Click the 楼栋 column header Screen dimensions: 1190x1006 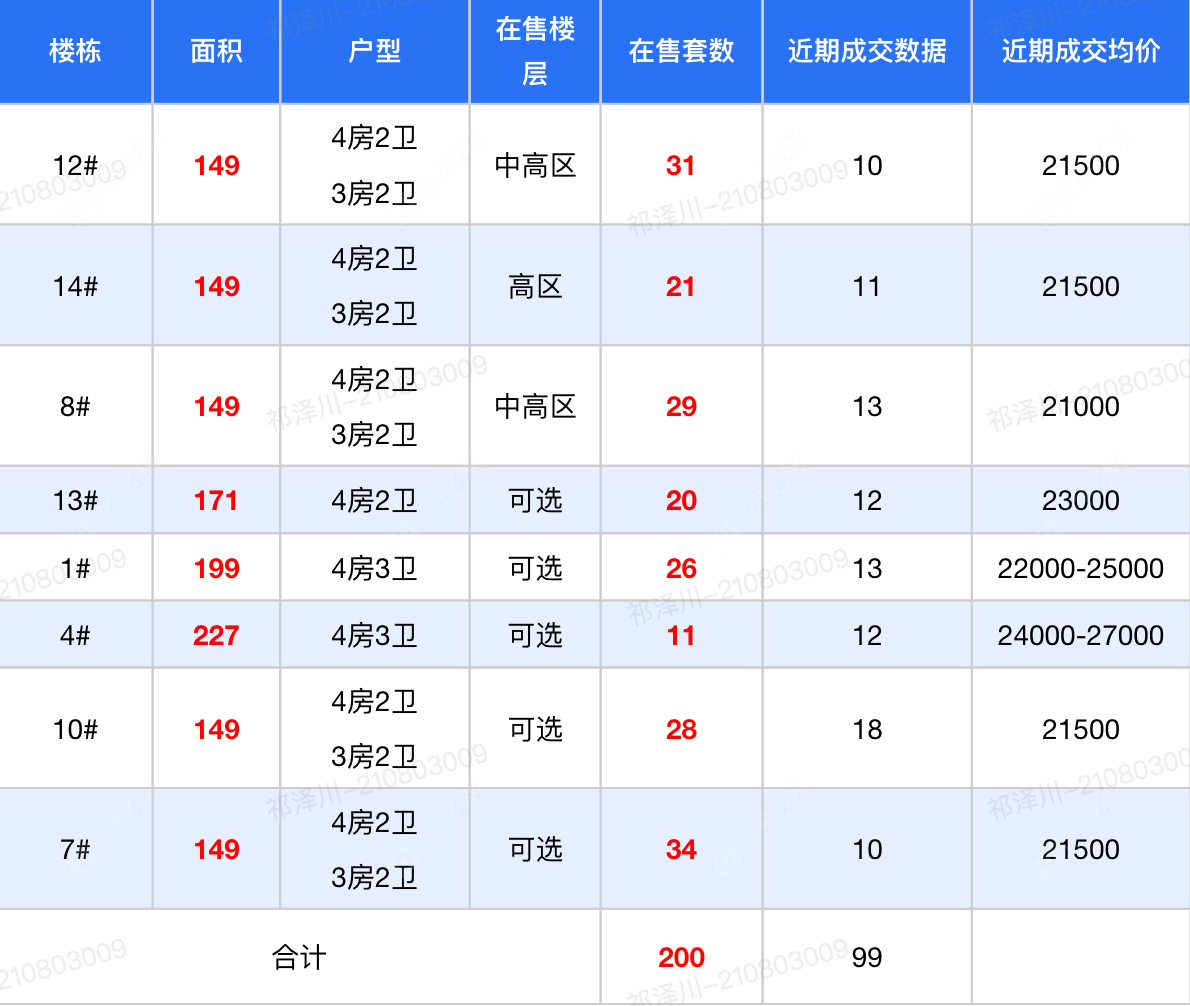75,51
